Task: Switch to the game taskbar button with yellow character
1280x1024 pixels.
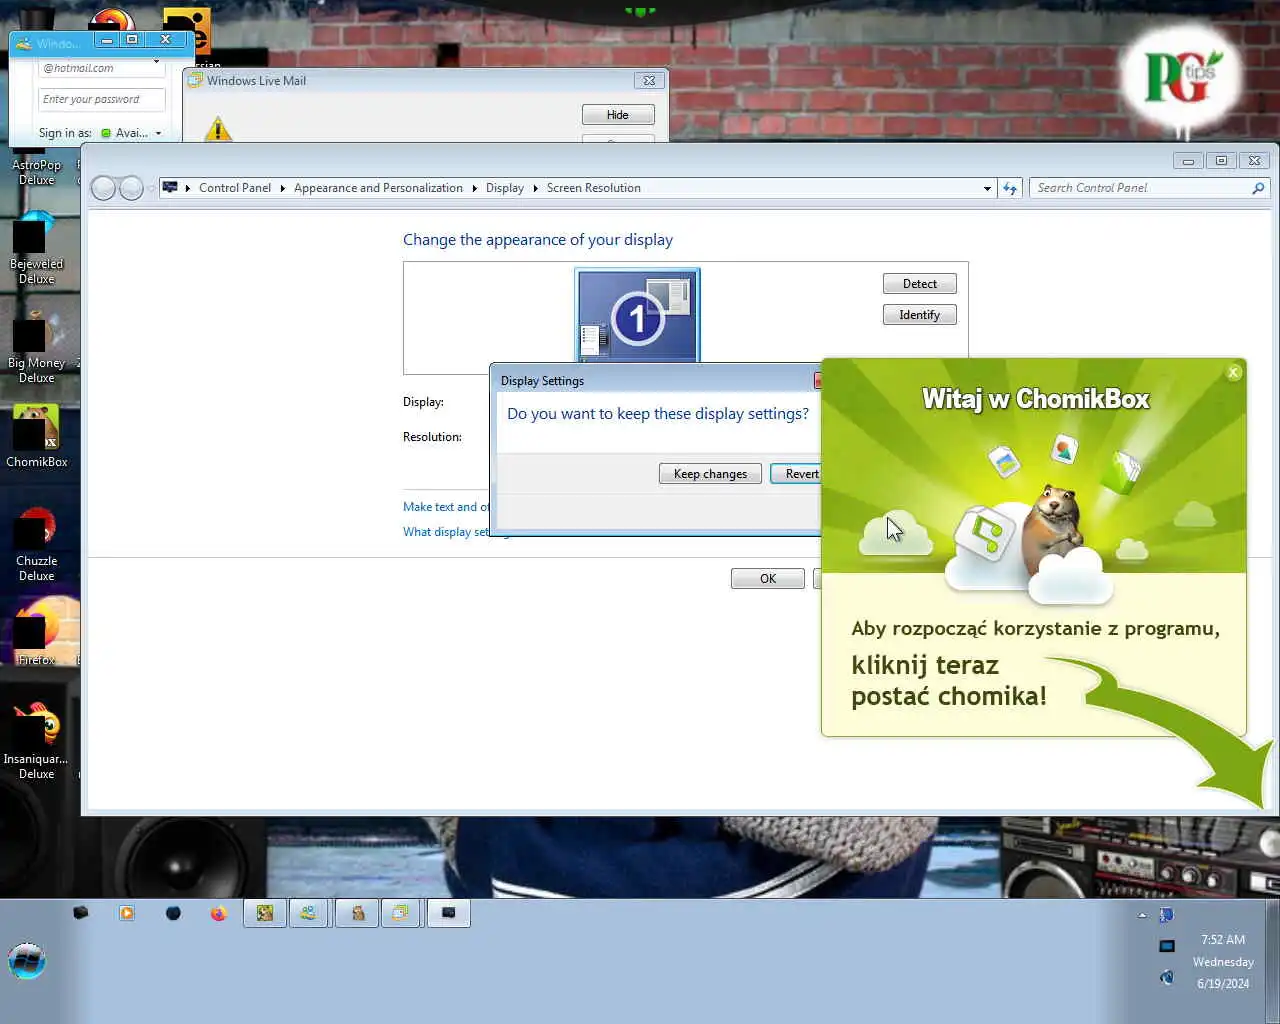Action: (265, 913)
